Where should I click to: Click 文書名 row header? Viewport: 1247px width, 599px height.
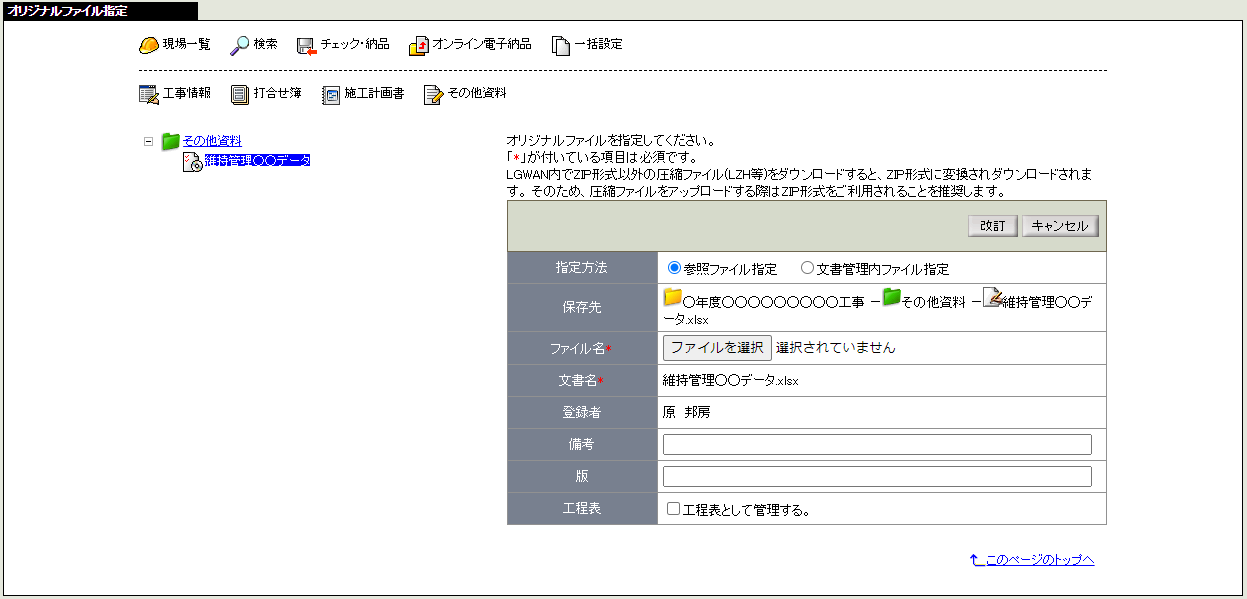[x=582, y=380]
